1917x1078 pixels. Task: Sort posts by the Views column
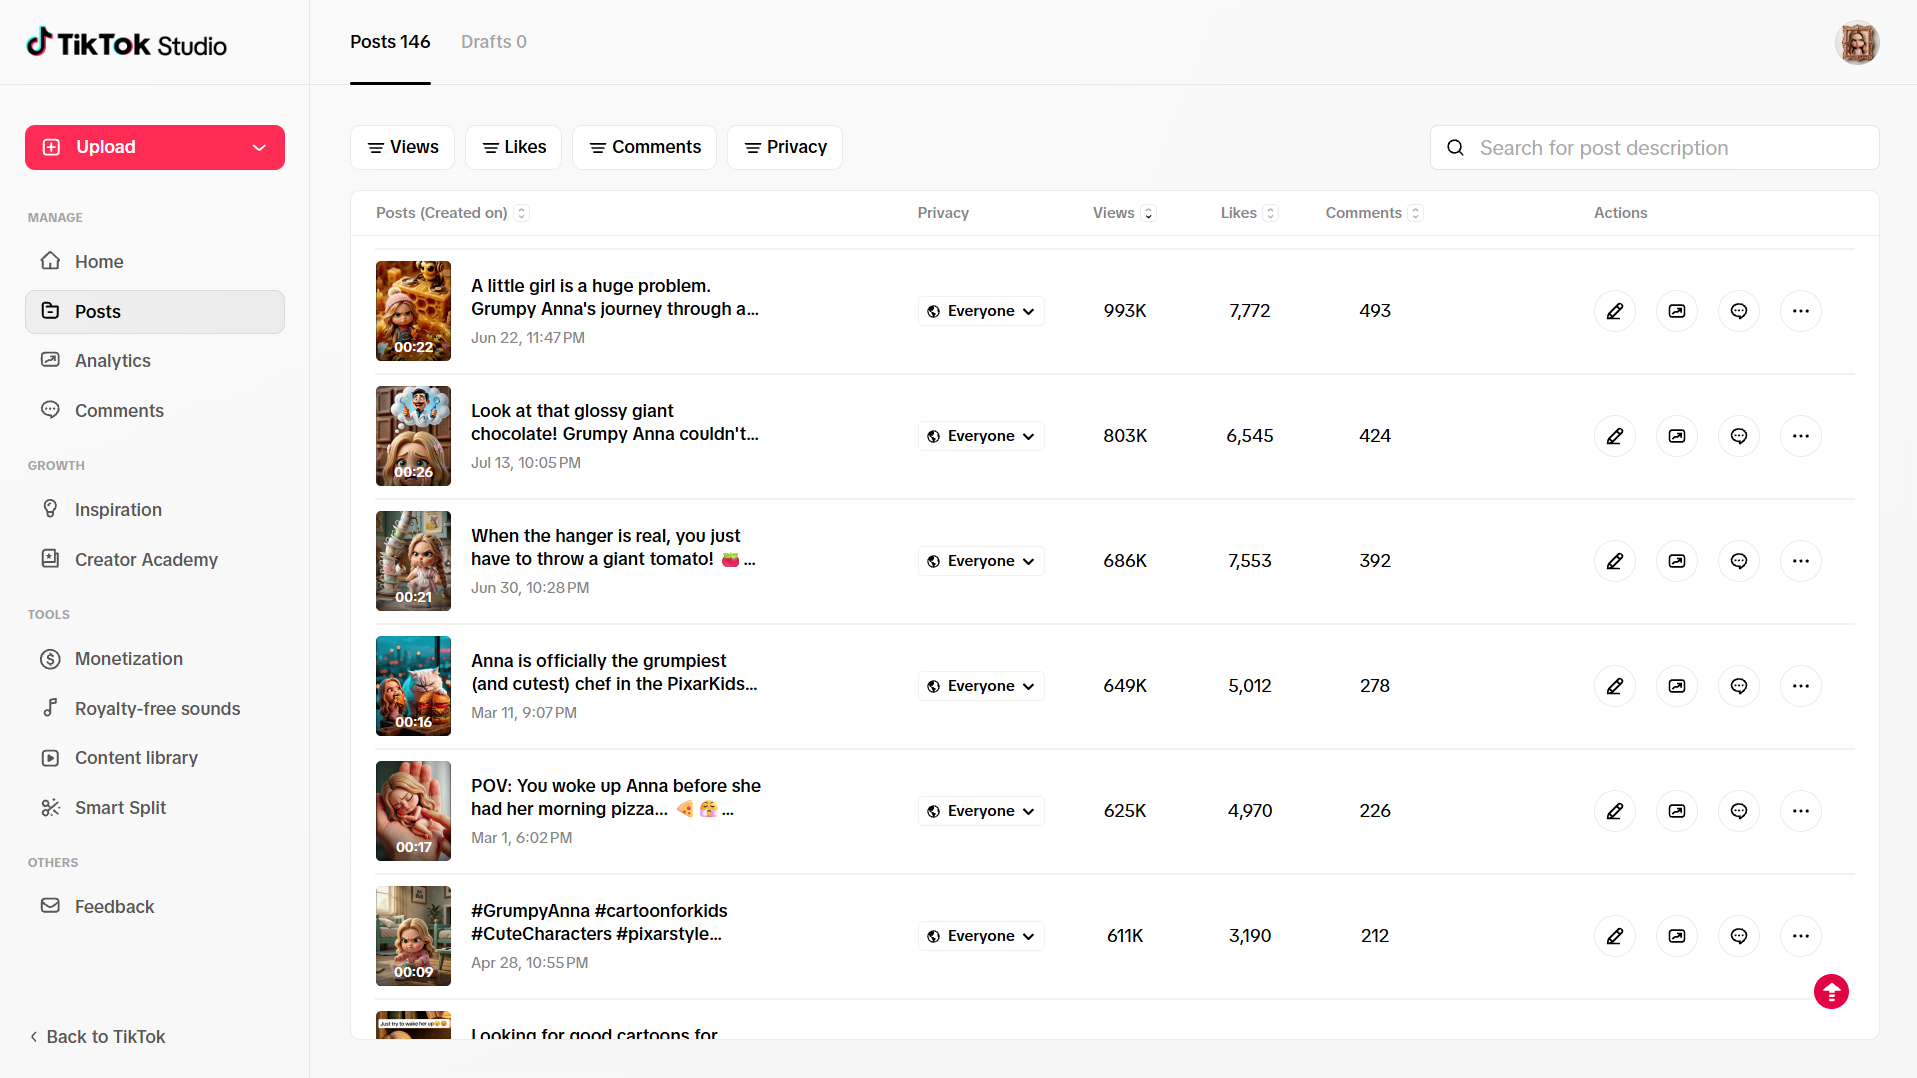click(x=1124, y=213)
